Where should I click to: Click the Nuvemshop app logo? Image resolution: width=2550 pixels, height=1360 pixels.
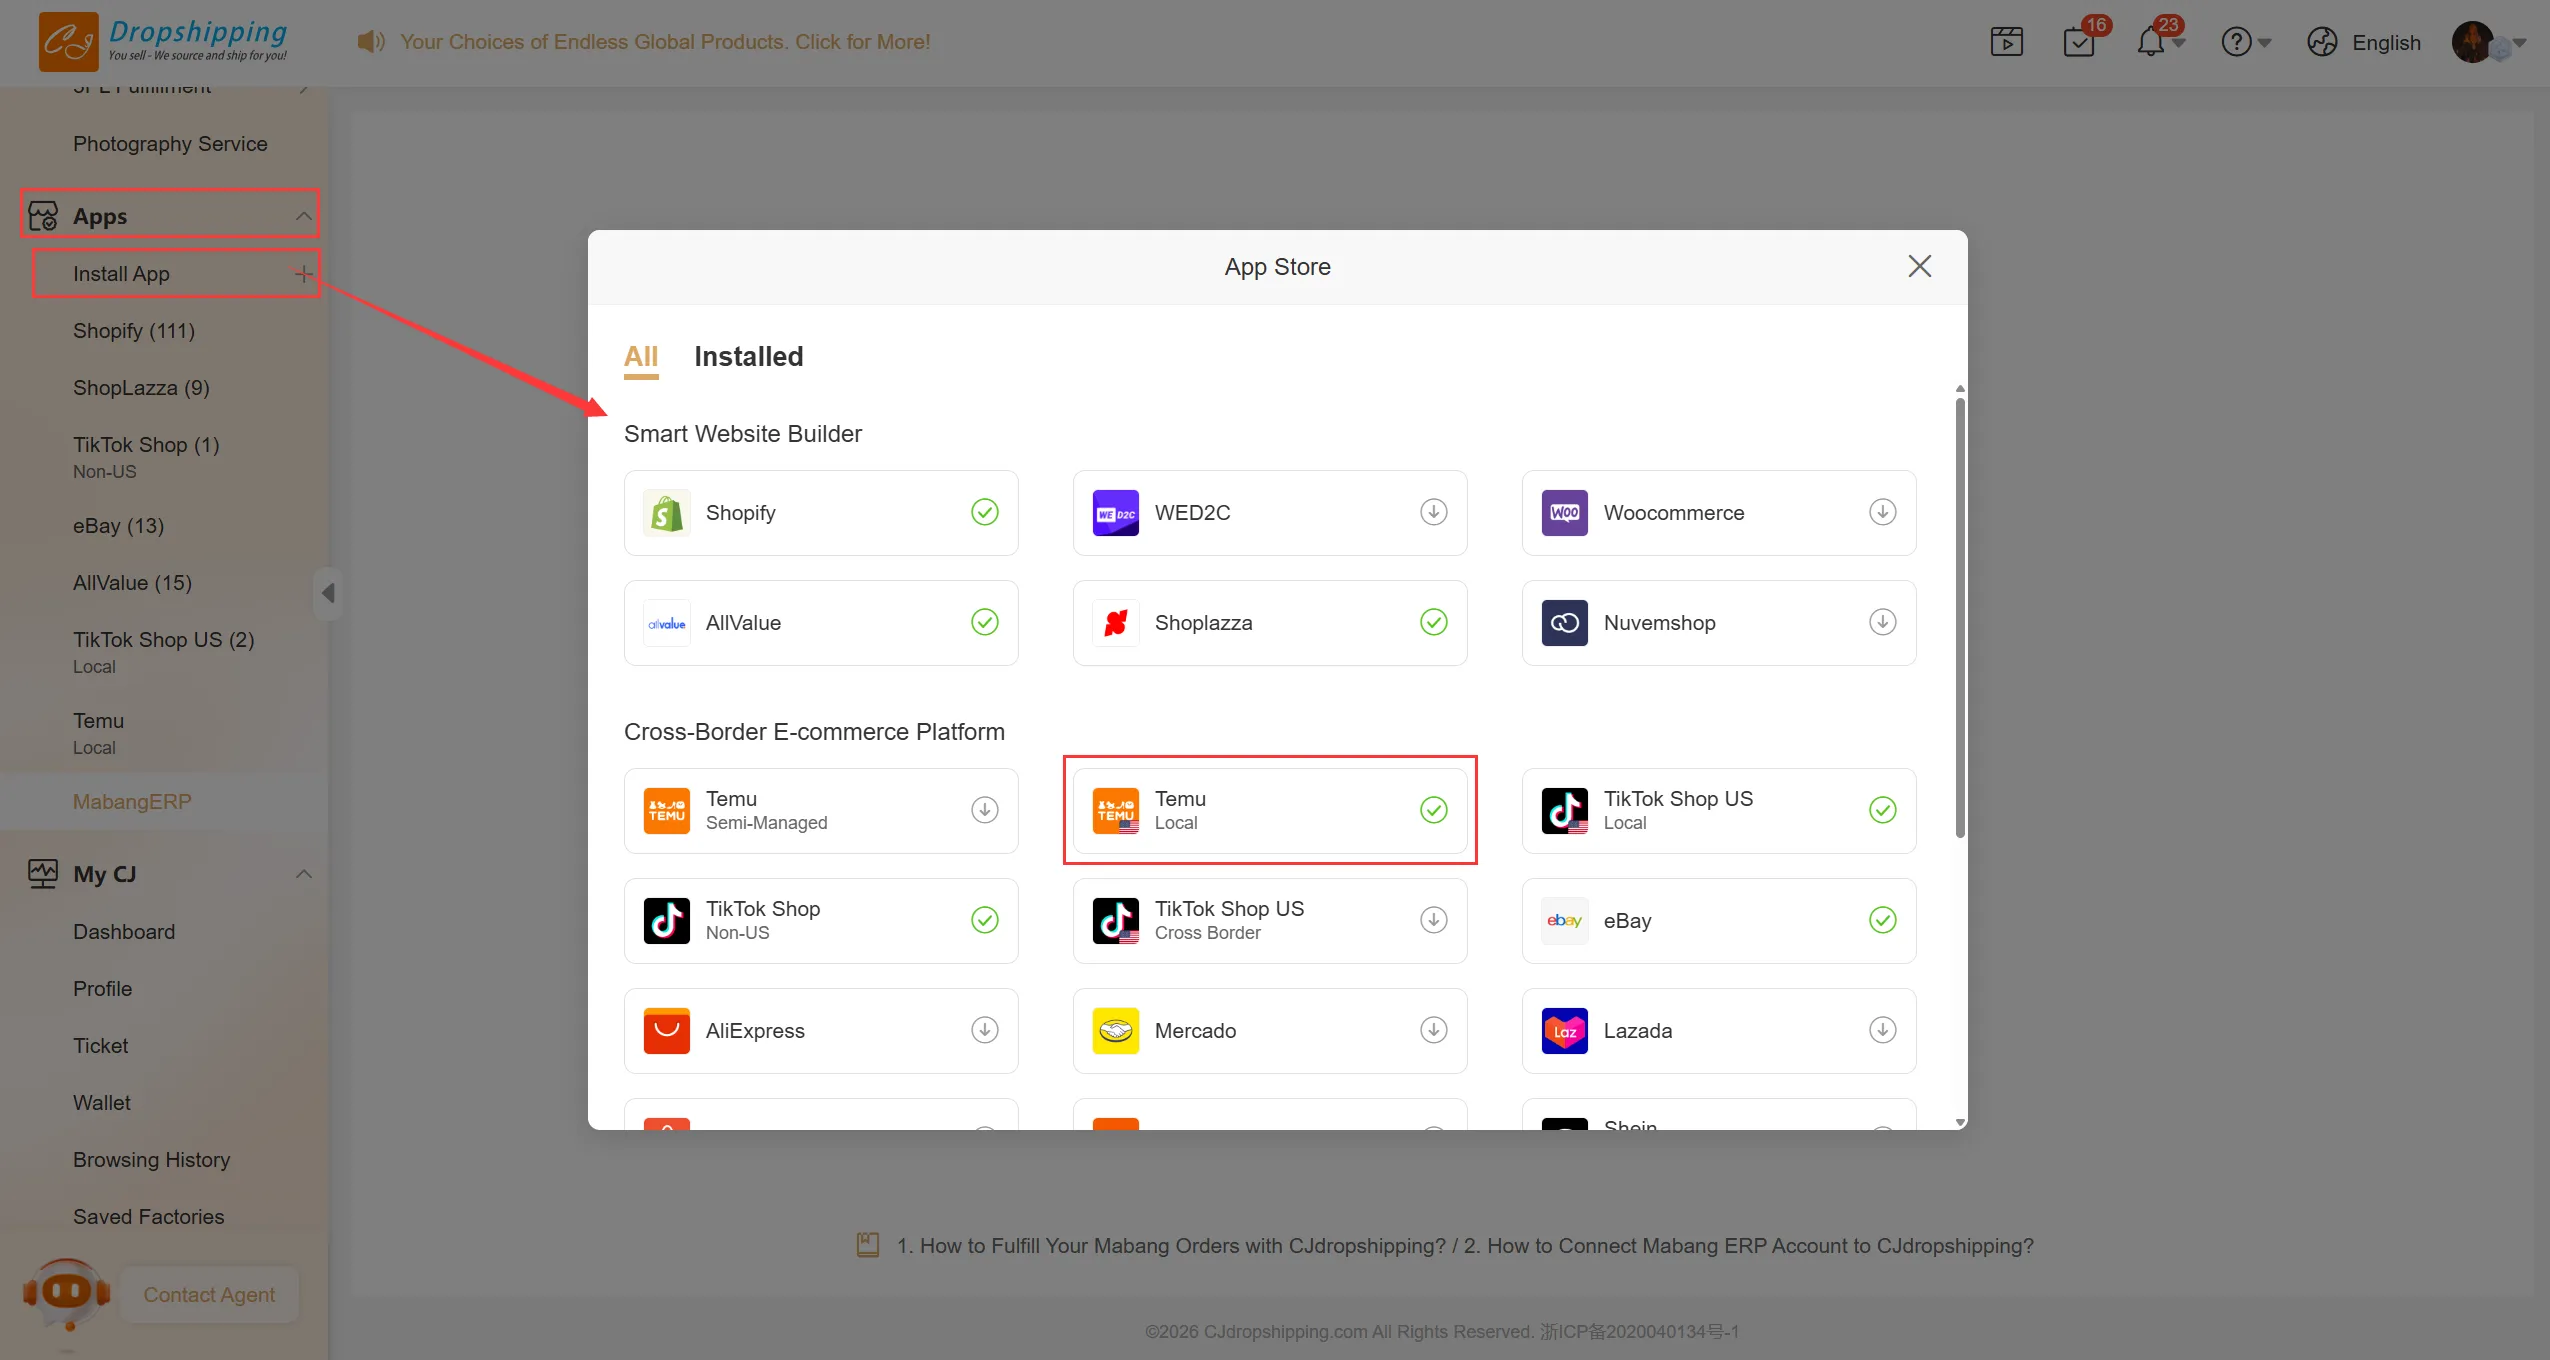(1564, 623)
